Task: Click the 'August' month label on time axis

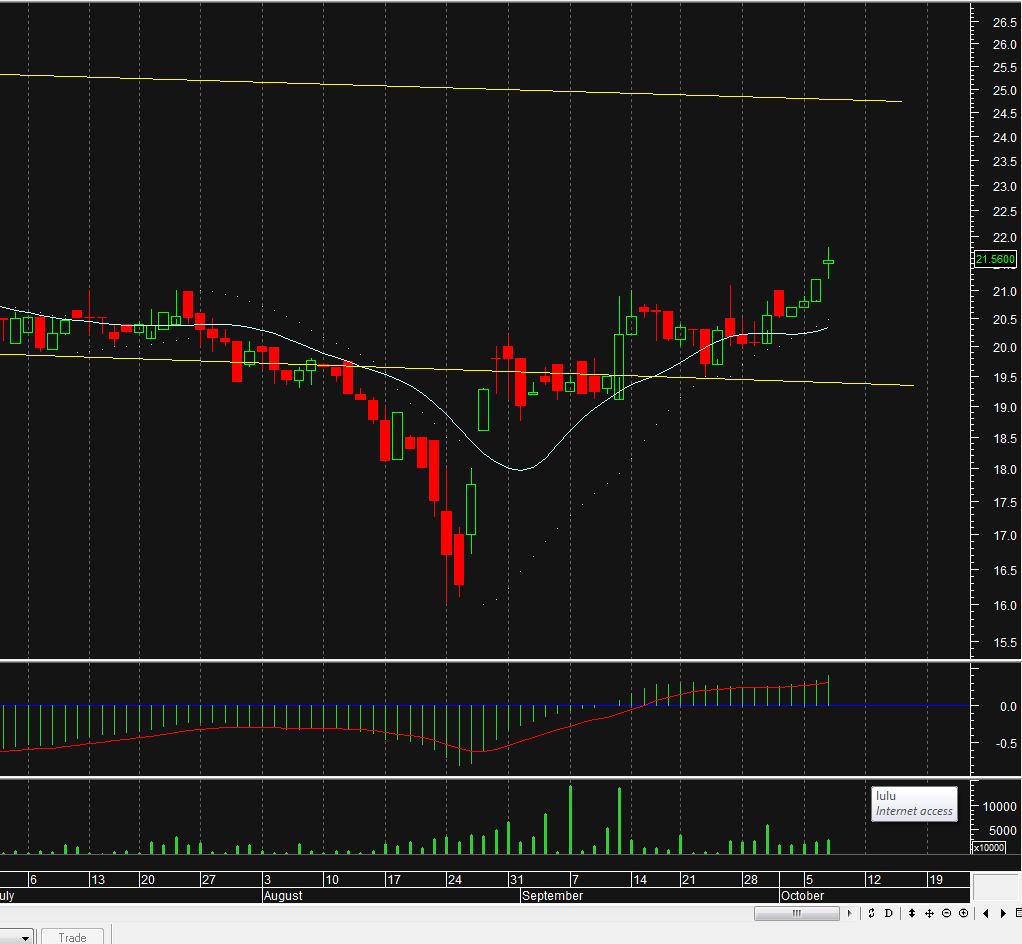Action: (283, 896)
